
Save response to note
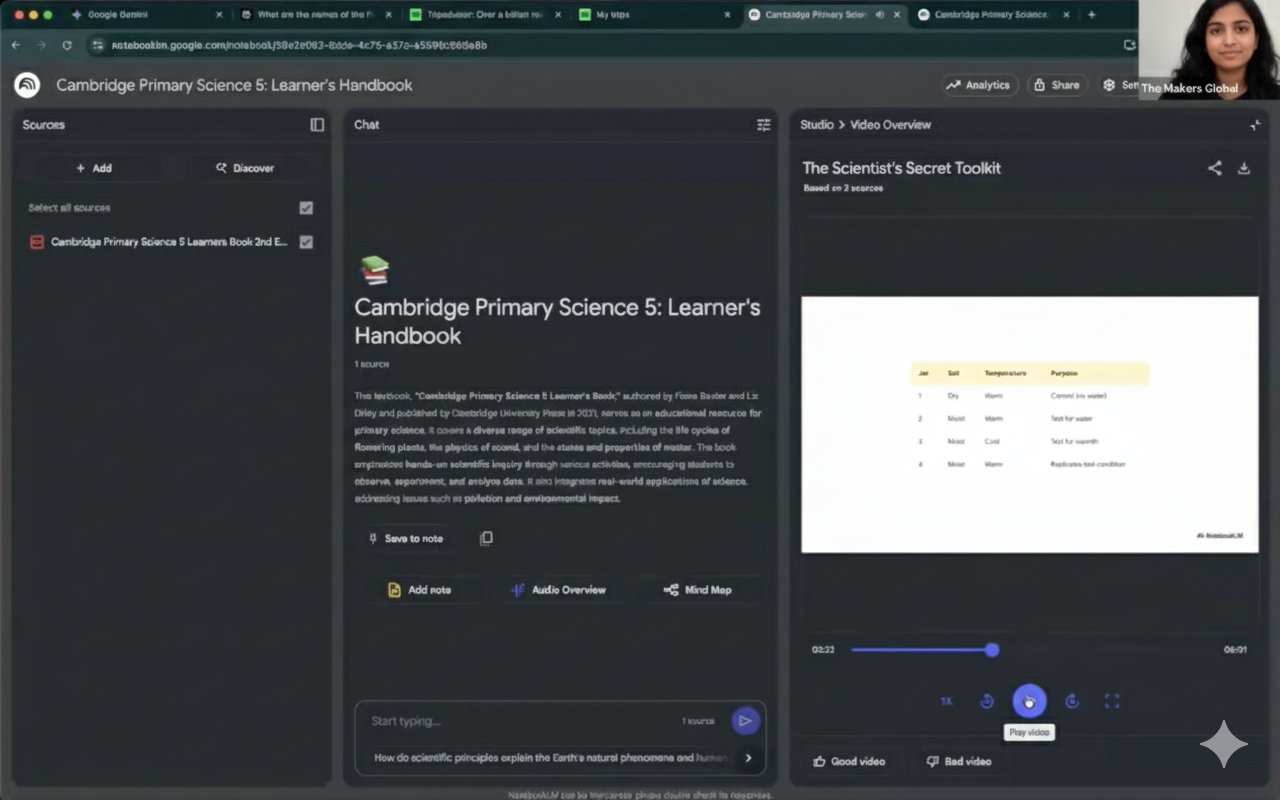(x=405, y=538)
